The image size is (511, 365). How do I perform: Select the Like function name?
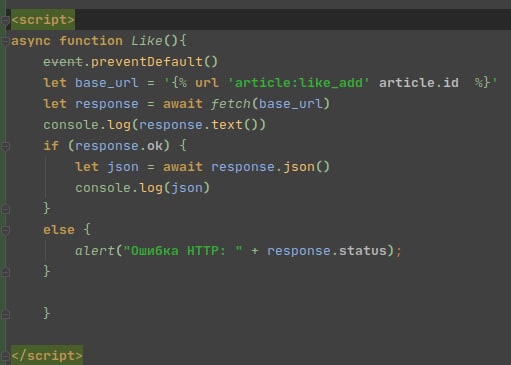click(x=147, y=41)
